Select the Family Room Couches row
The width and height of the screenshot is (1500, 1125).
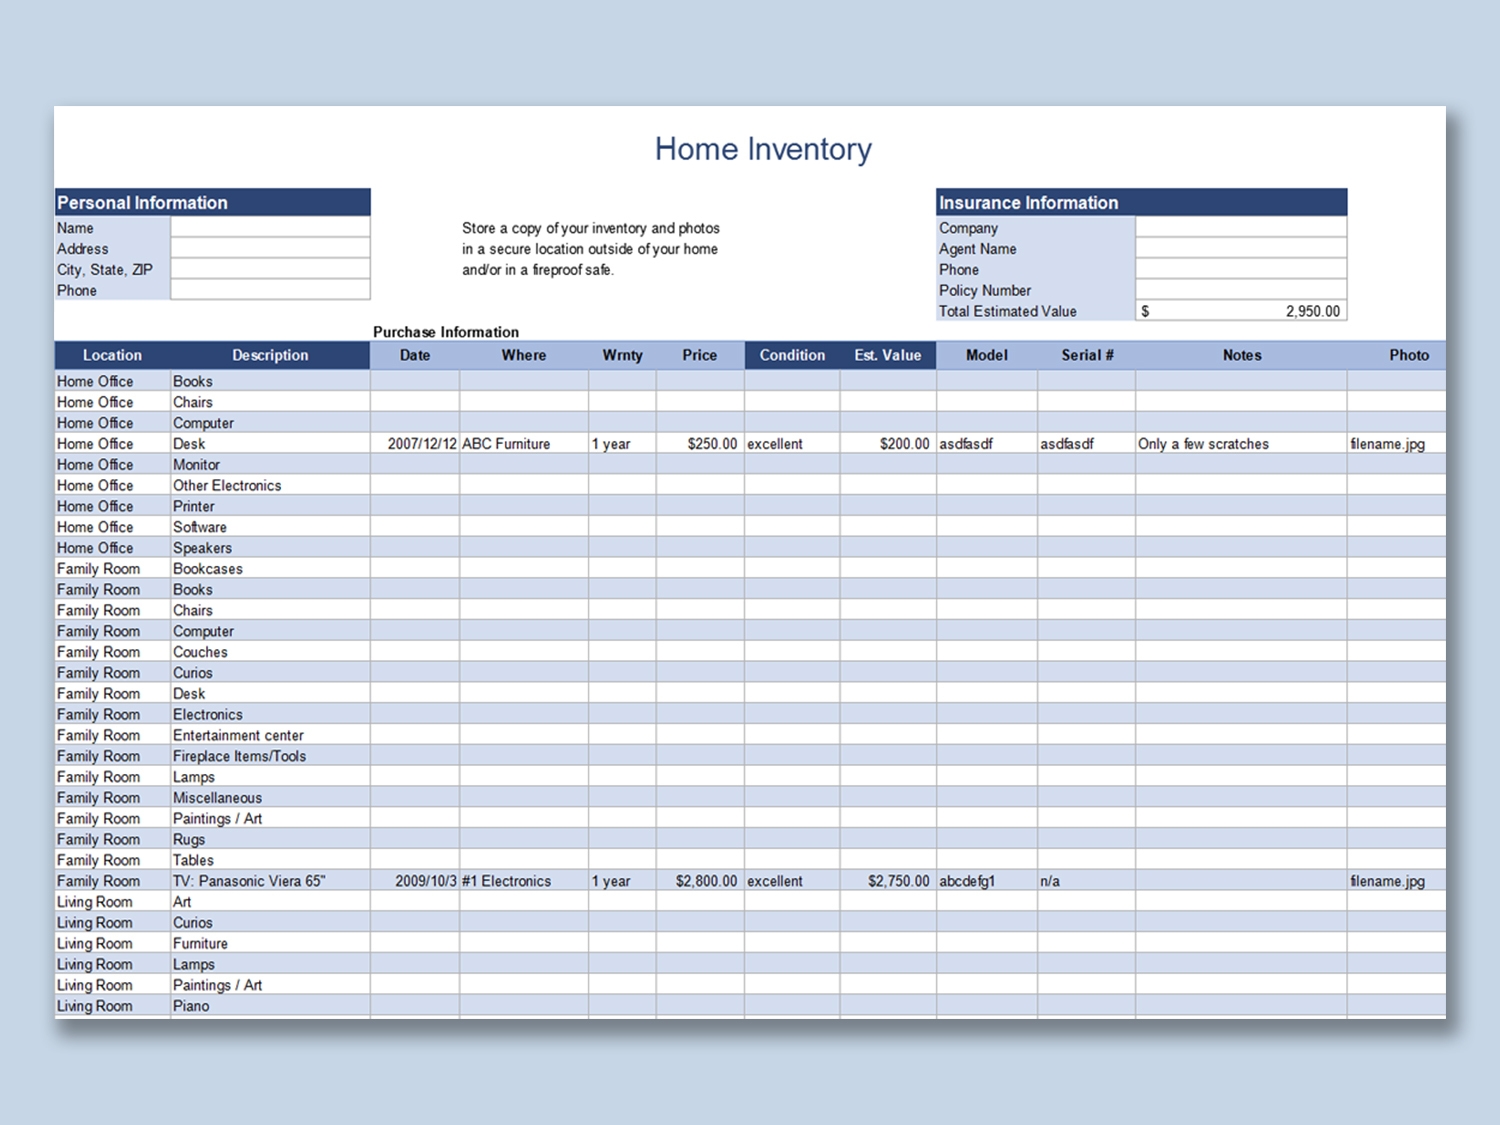coord(200,651)
